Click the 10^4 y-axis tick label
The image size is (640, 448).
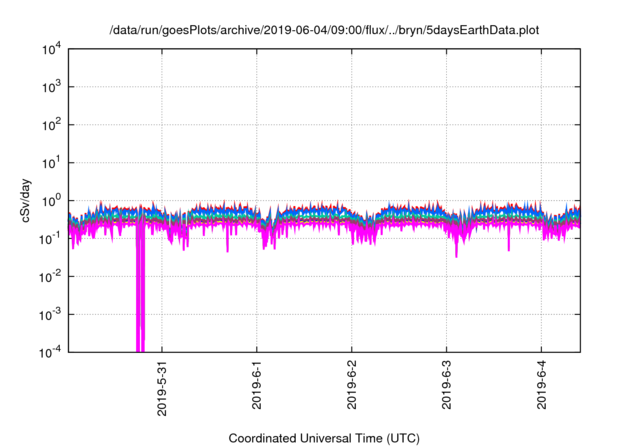click(x=51, y=49)
